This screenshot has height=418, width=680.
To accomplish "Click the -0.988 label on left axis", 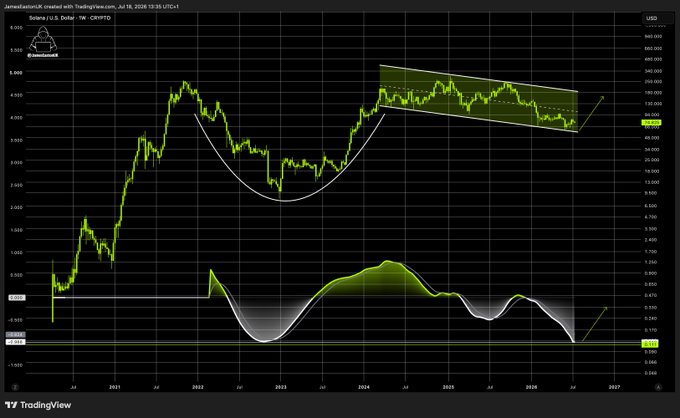I will click(x=16, y=342).
